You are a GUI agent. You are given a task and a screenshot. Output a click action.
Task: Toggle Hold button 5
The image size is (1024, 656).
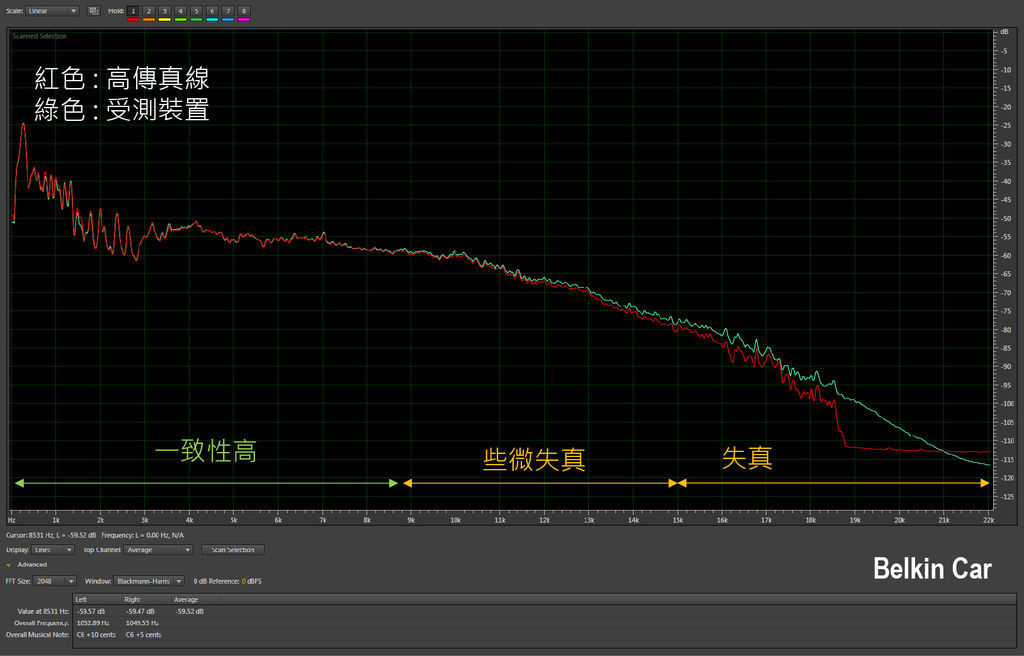(x=196, y=10)
